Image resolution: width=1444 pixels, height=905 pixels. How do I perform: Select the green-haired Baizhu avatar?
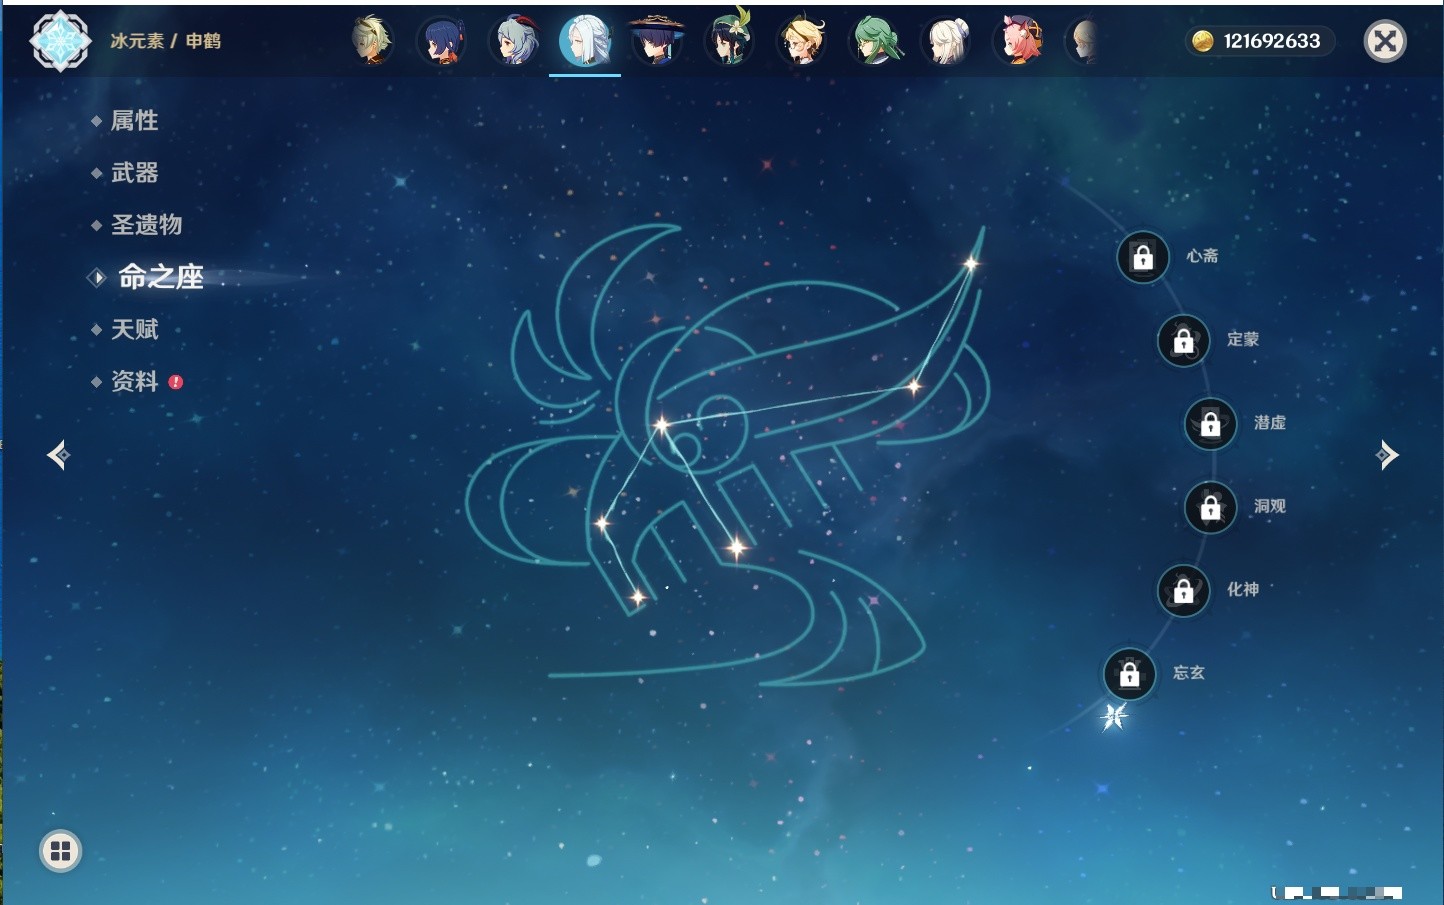[875, 41]
